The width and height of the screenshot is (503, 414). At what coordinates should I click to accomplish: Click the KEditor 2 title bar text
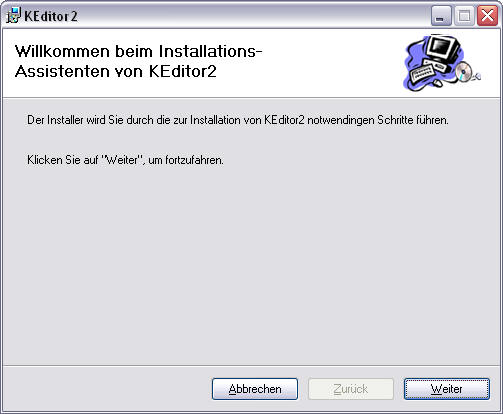(x=51, y=16)
